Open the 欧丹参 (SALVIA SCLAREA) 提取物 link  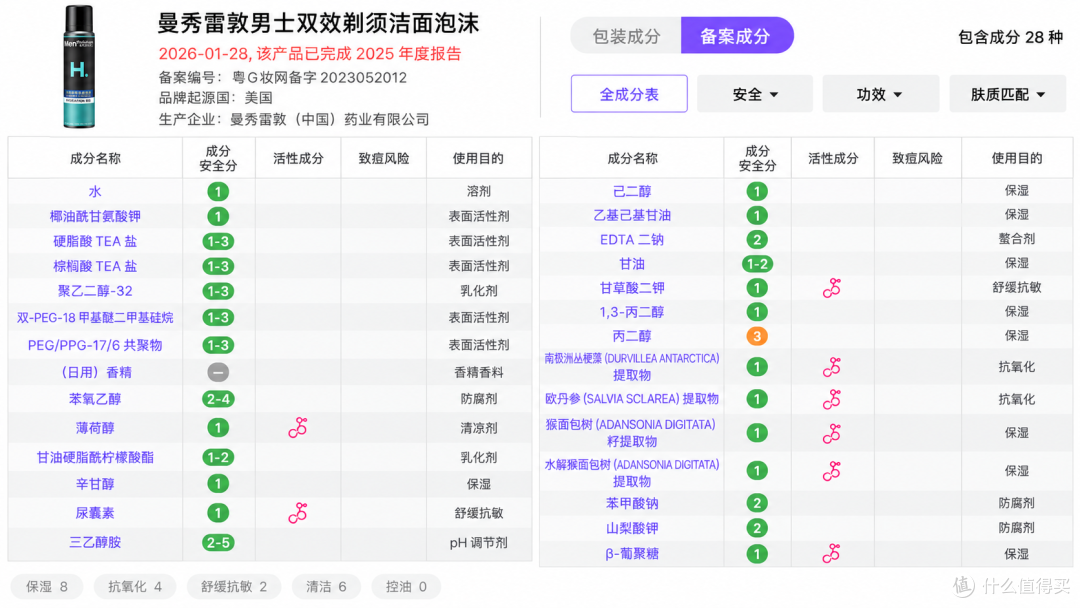pos(632,399)
